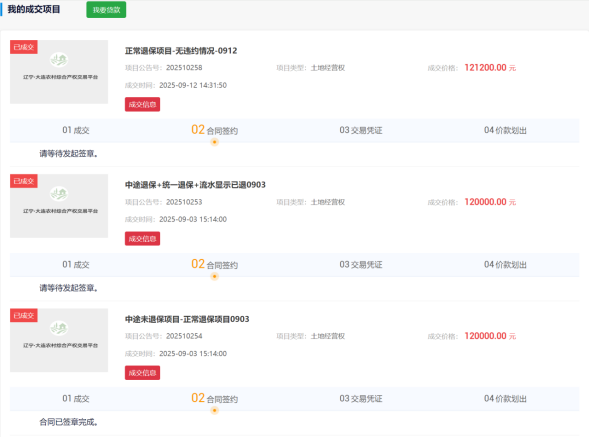Screen dimensions: 589x437
Task: Click the green 我要贷款 button
Action: (106, 10)
